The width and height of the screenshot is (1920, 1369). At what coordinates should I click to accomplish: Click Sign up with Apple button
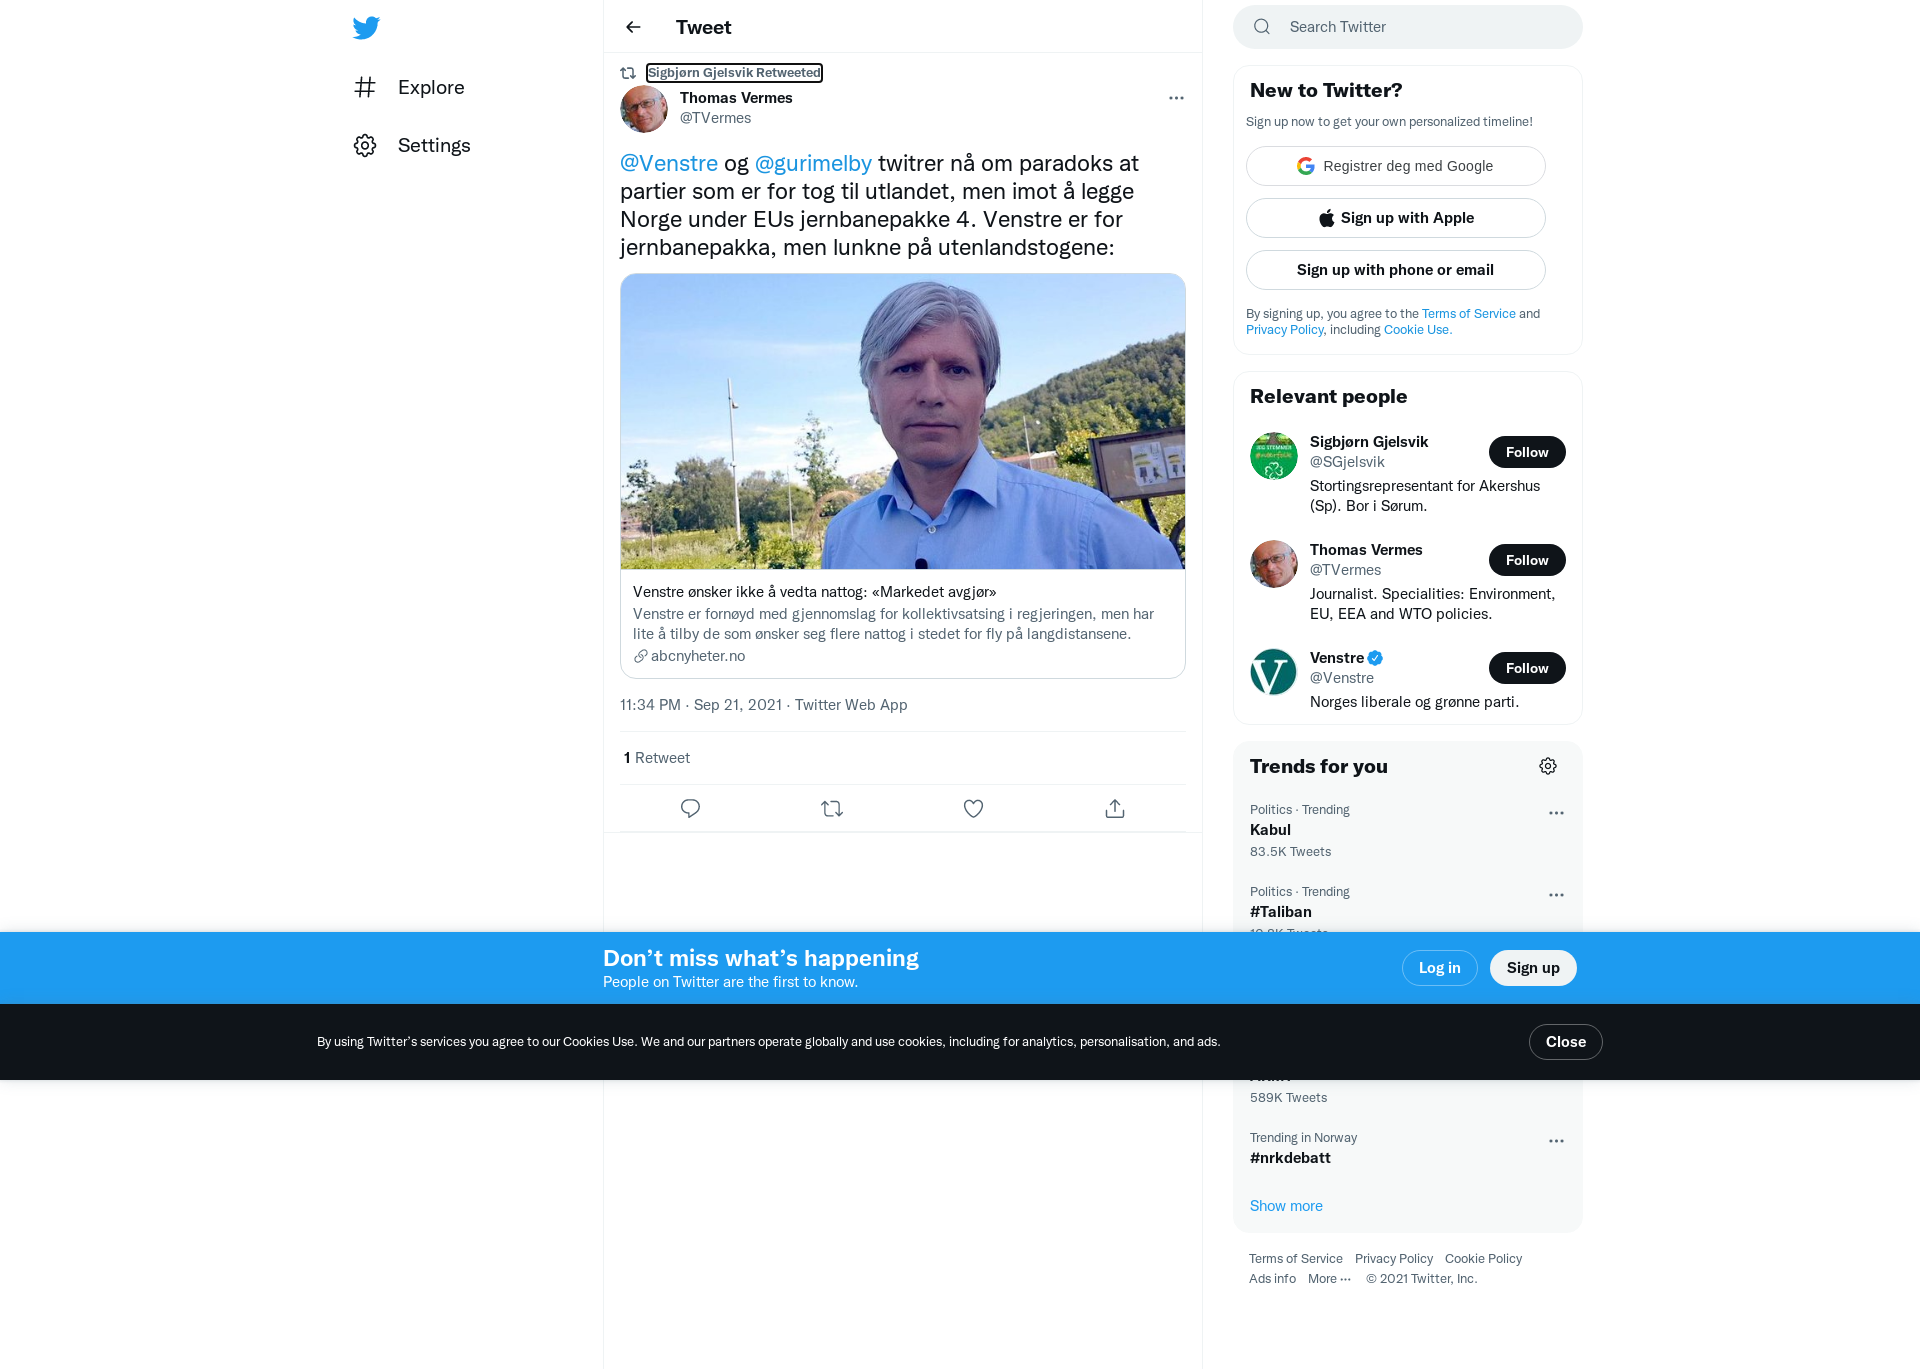pos(1395,218)
